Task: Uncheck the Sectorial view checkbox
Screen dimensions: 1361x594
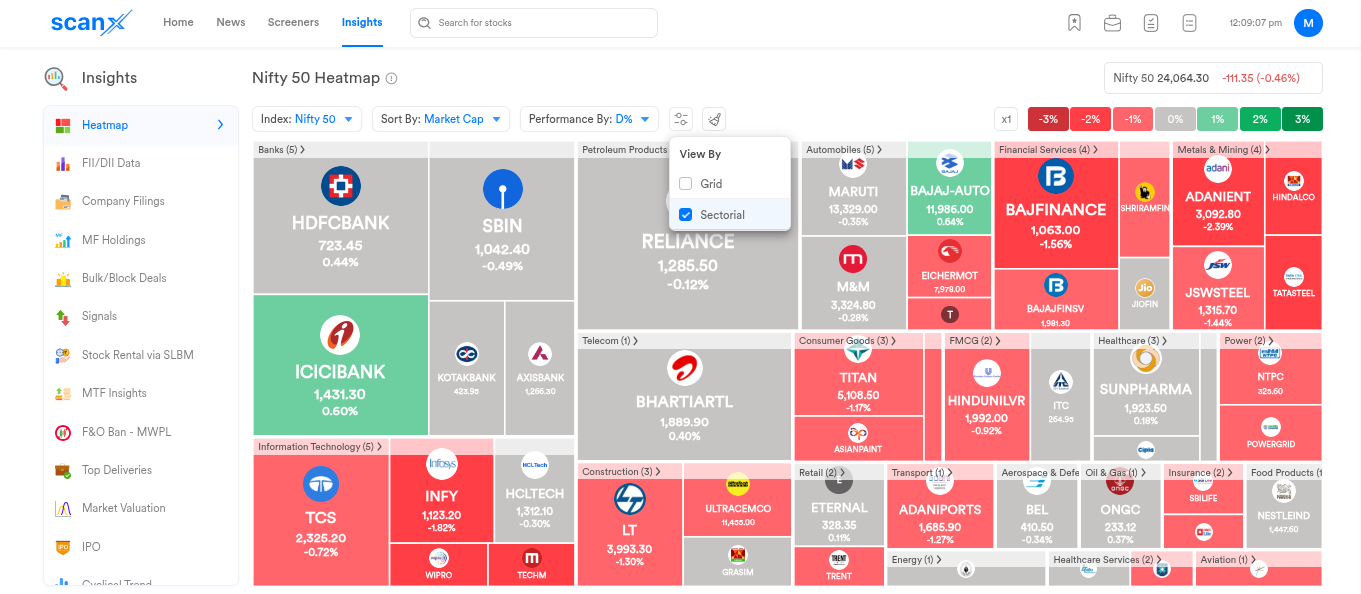Action: click(x=685, y=215)
